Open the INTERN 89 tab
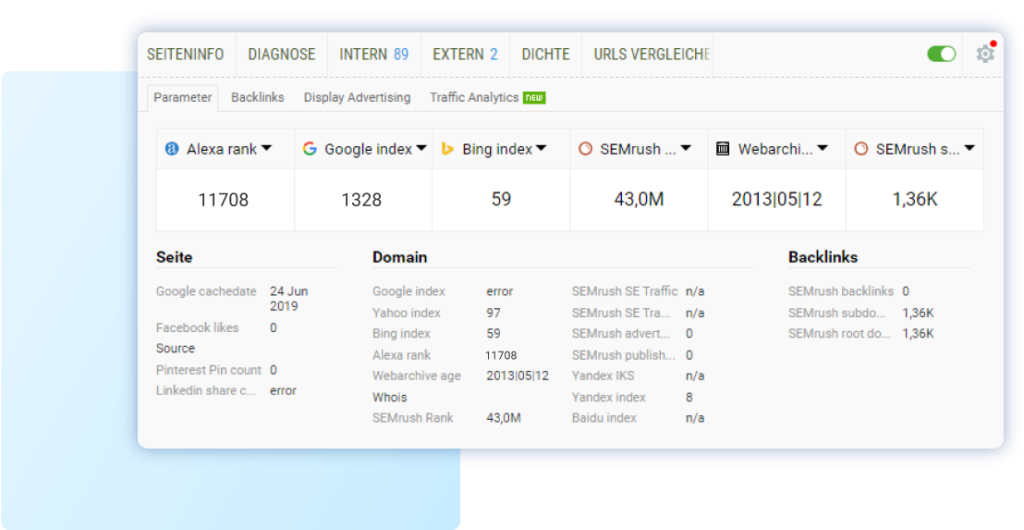The height and width of the screenshot is (530, 1024). coord(374,54)
